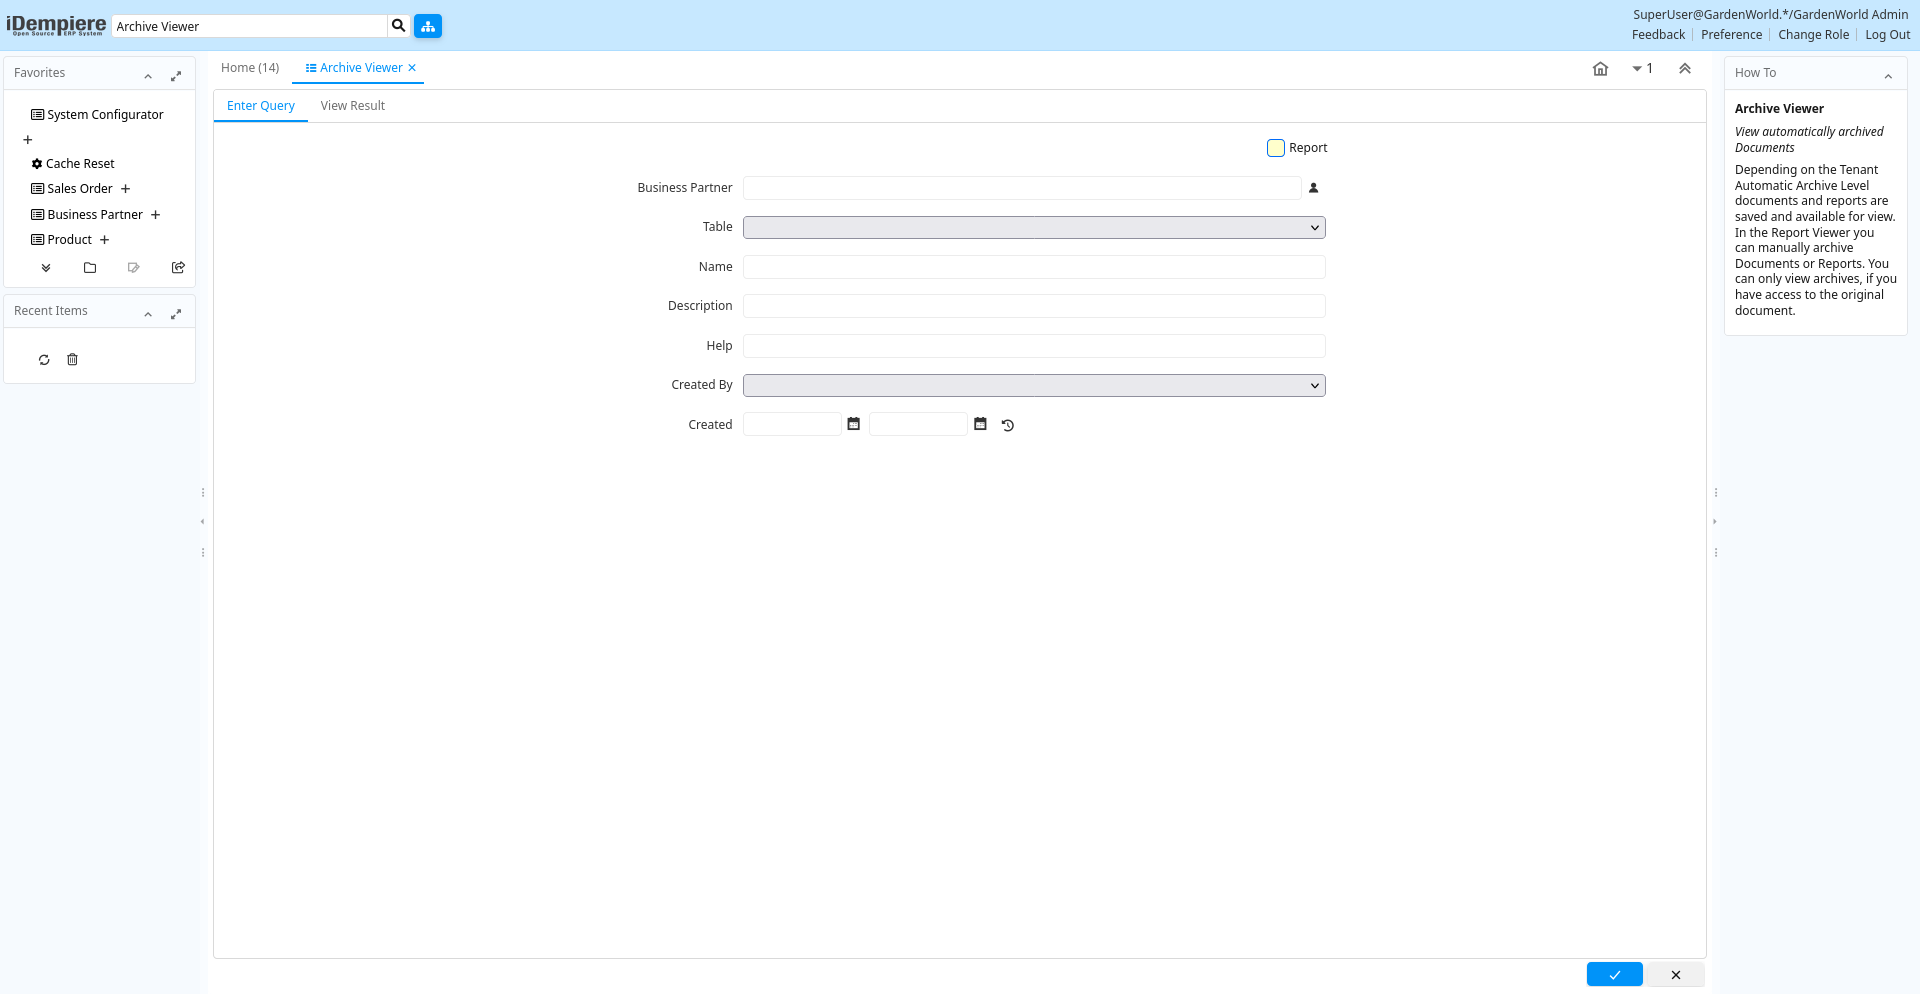The image size is (1920, 994).
Task: Open the first Created date calendar picker
Action: pos(853,425)
